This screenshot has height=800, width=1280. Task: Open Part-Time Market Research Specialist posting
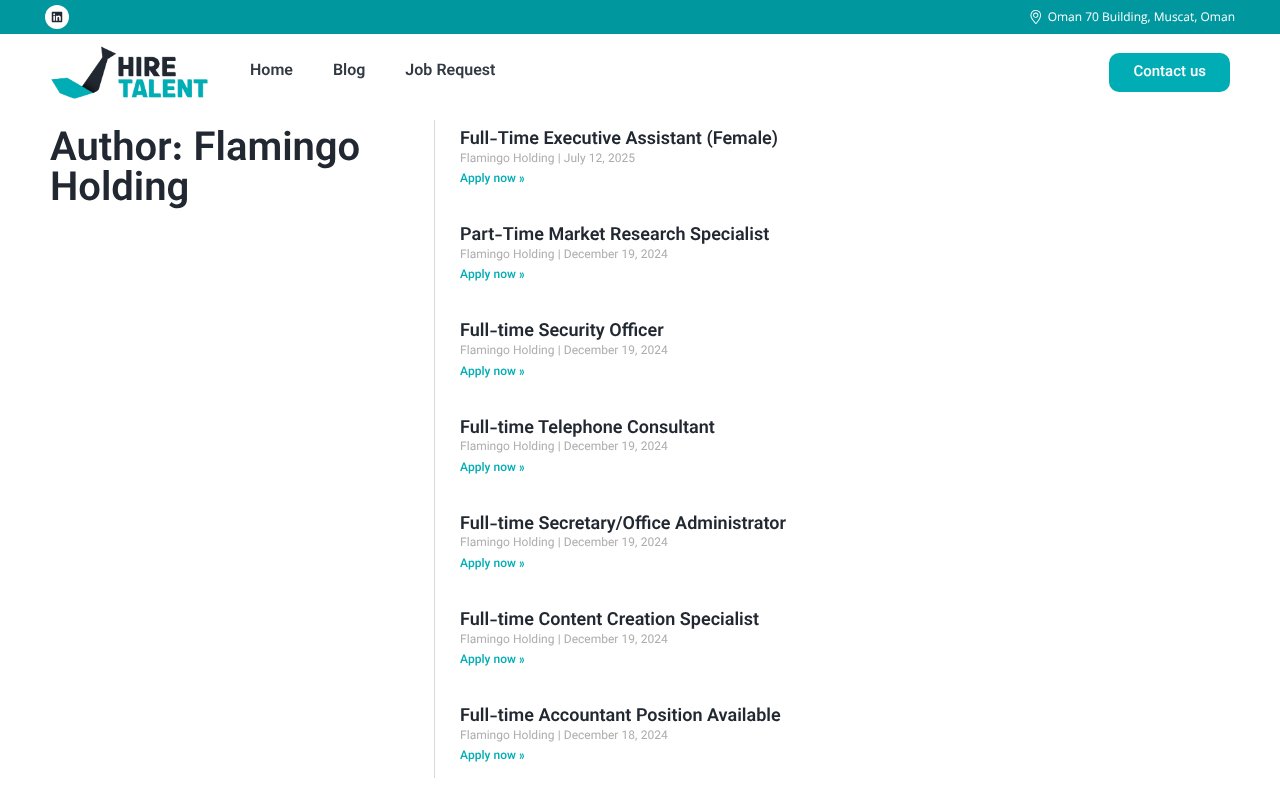tap(614, 233)
